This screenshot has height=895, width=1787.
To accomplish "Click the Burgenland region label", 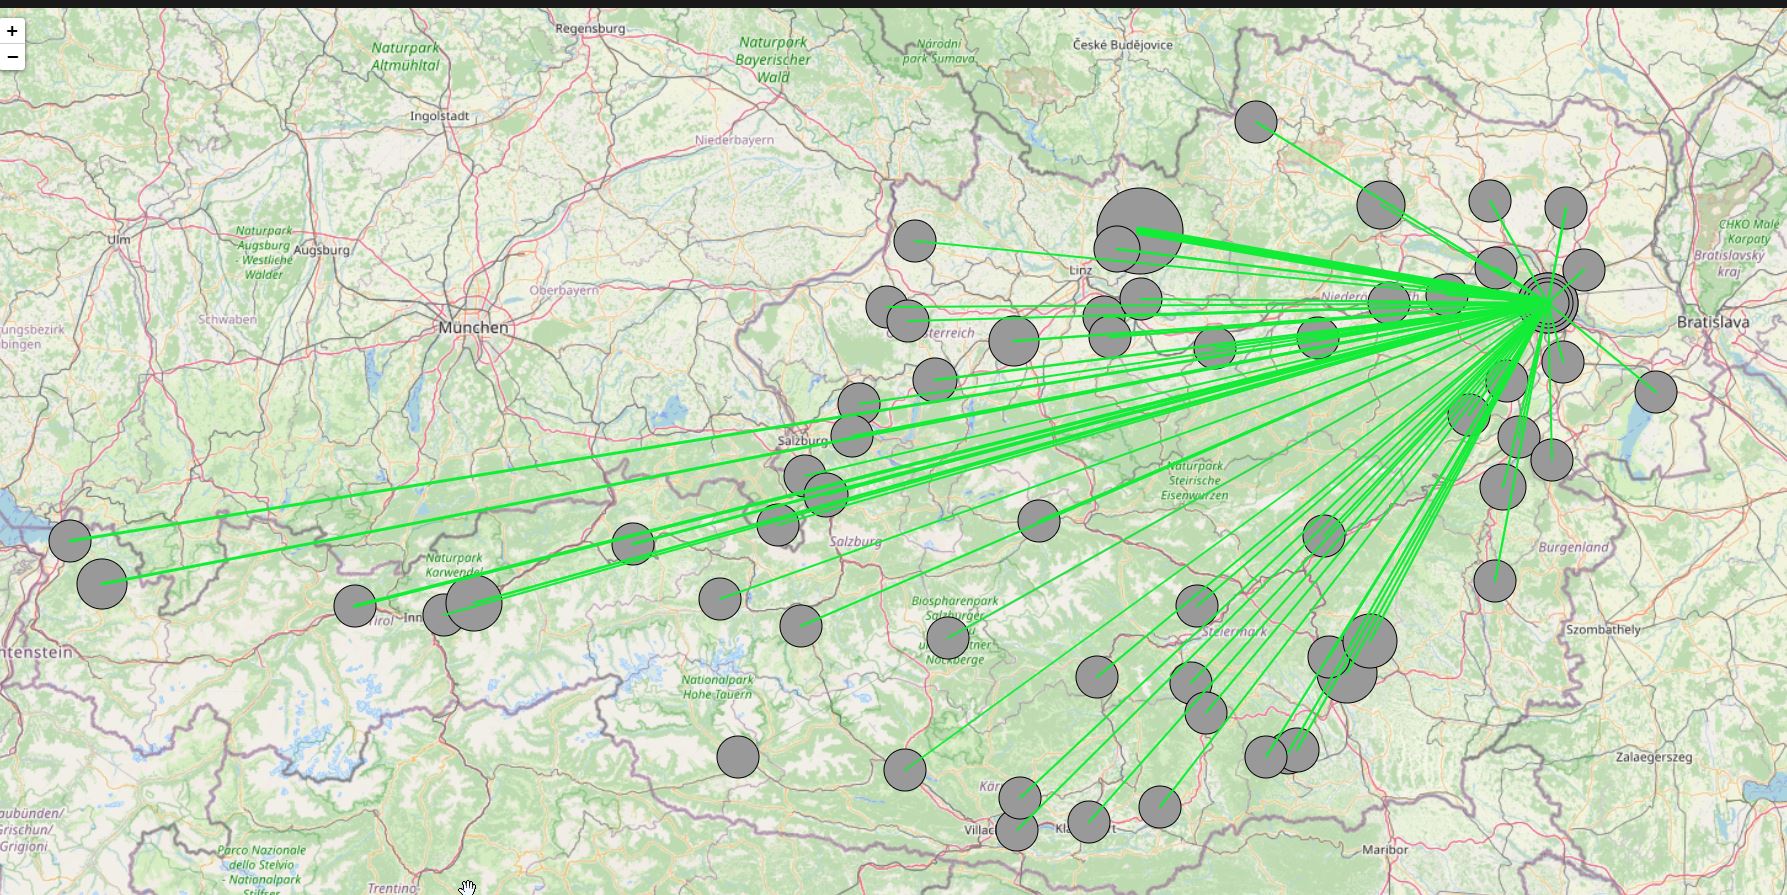I will coord(1574,547).
